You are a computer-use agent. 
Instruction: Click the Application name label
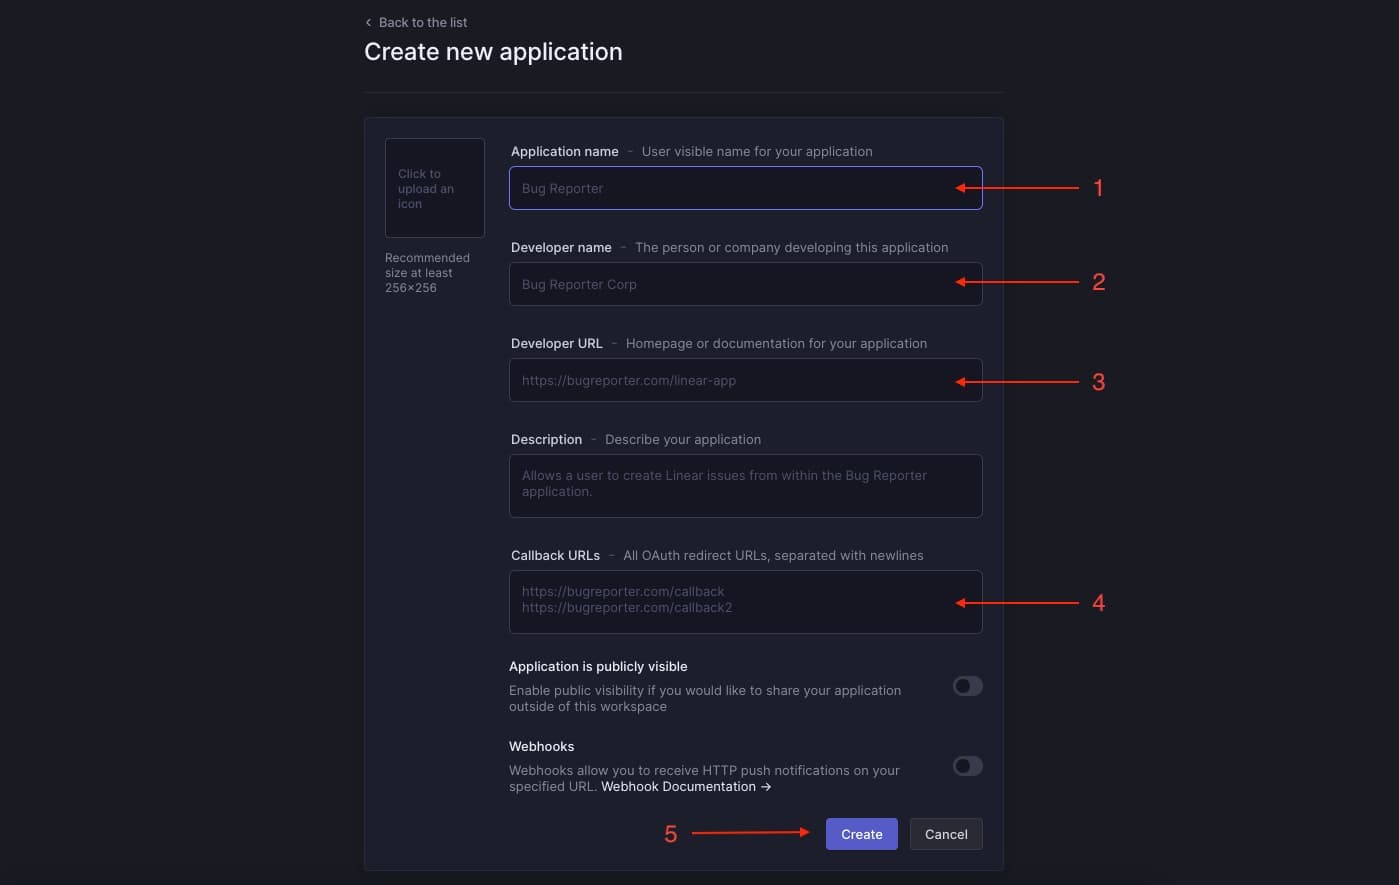point(564,151)
